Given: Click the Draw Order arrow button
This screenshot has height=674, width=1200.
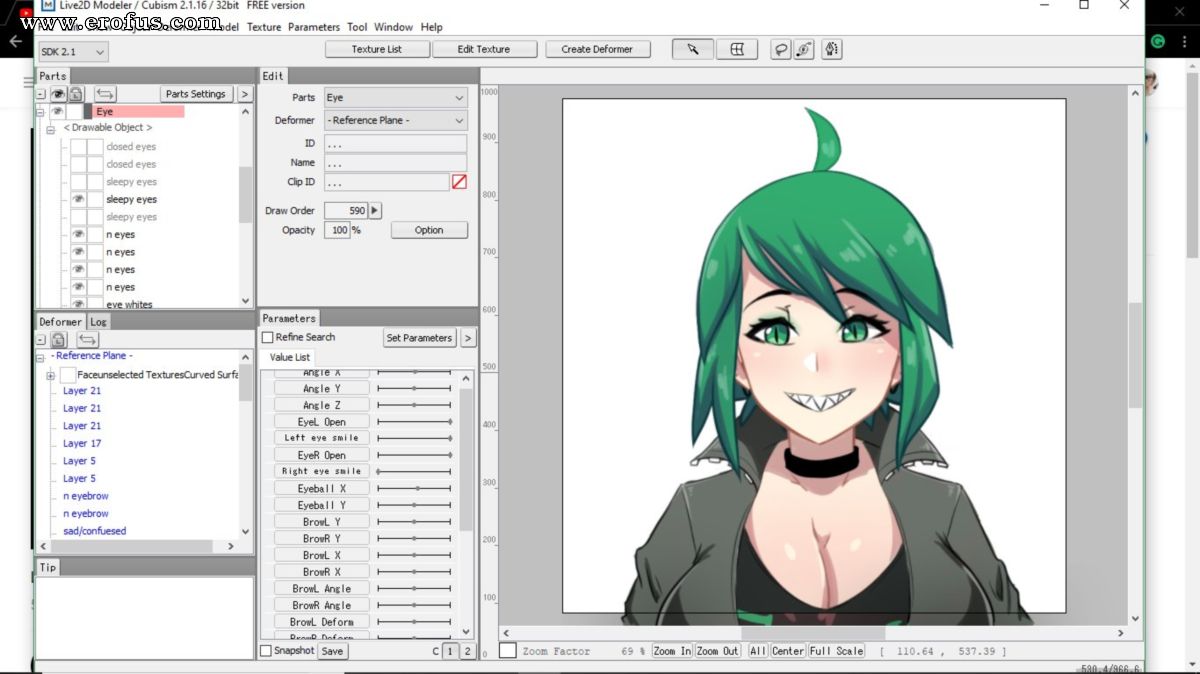Looking at the screenshot, I should [x=375, y=211].
